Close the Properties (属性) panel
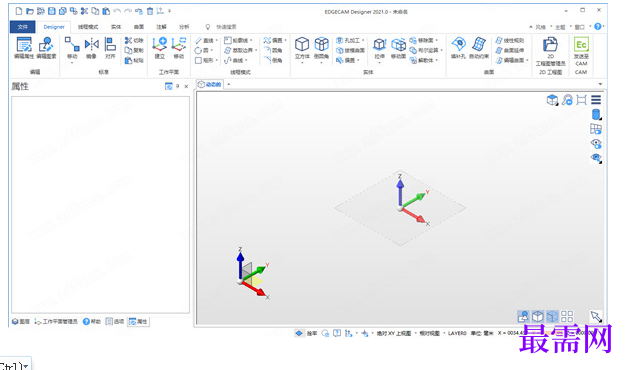 pyautogui.click(x=186, y=86)
